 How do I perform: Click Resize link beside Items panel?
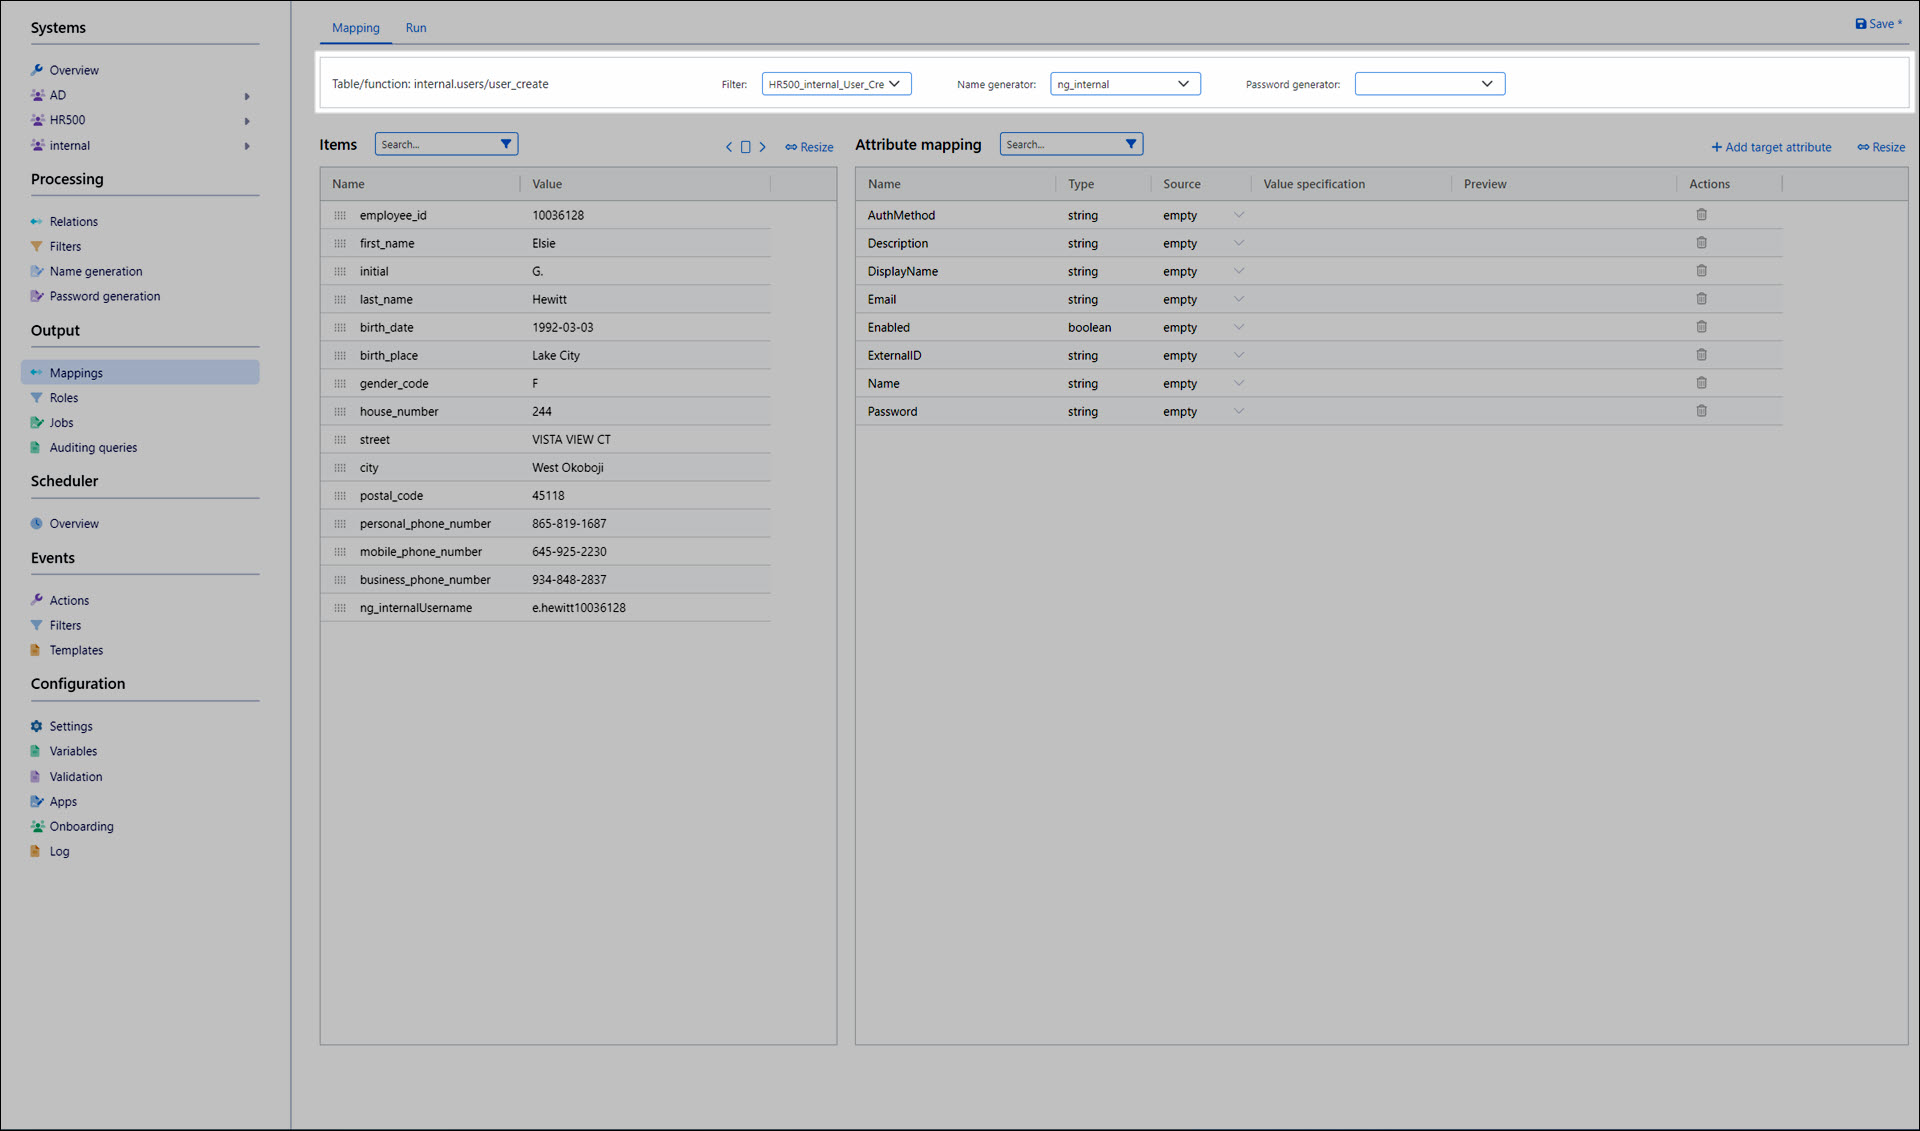(809, 147)
